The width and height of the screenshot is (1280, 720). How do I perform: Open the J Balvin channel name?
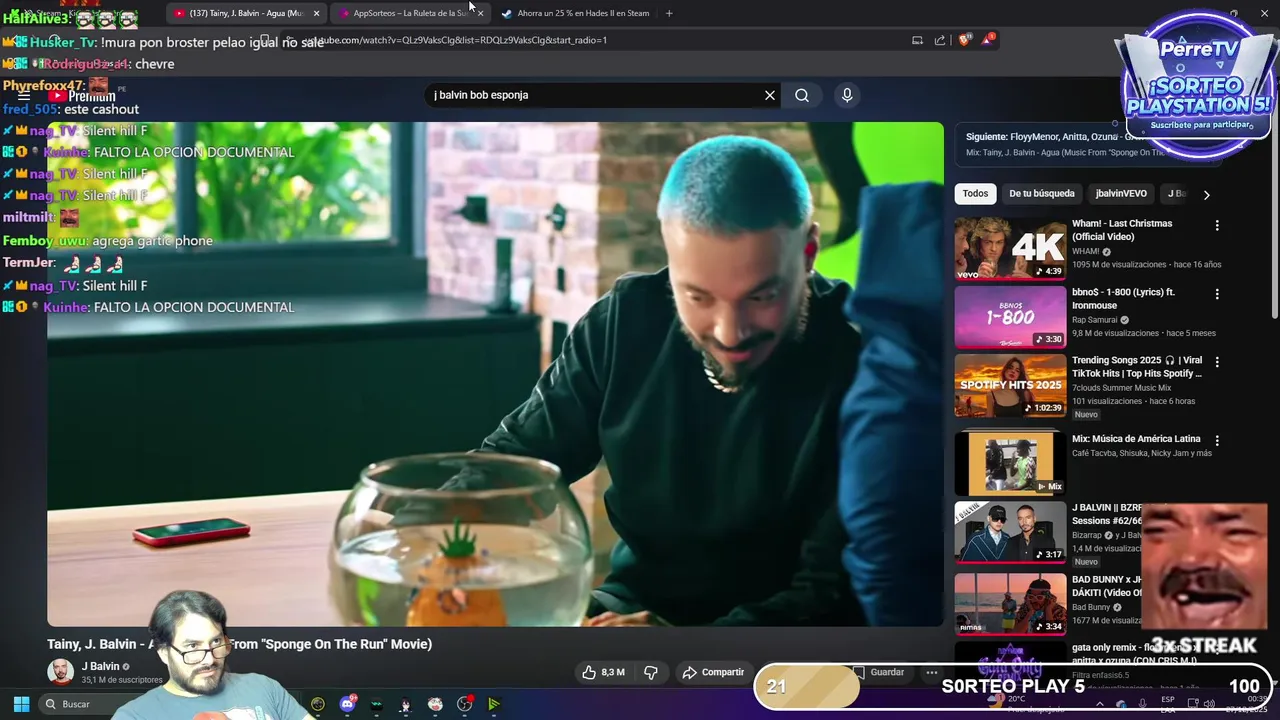click(100, 666)
